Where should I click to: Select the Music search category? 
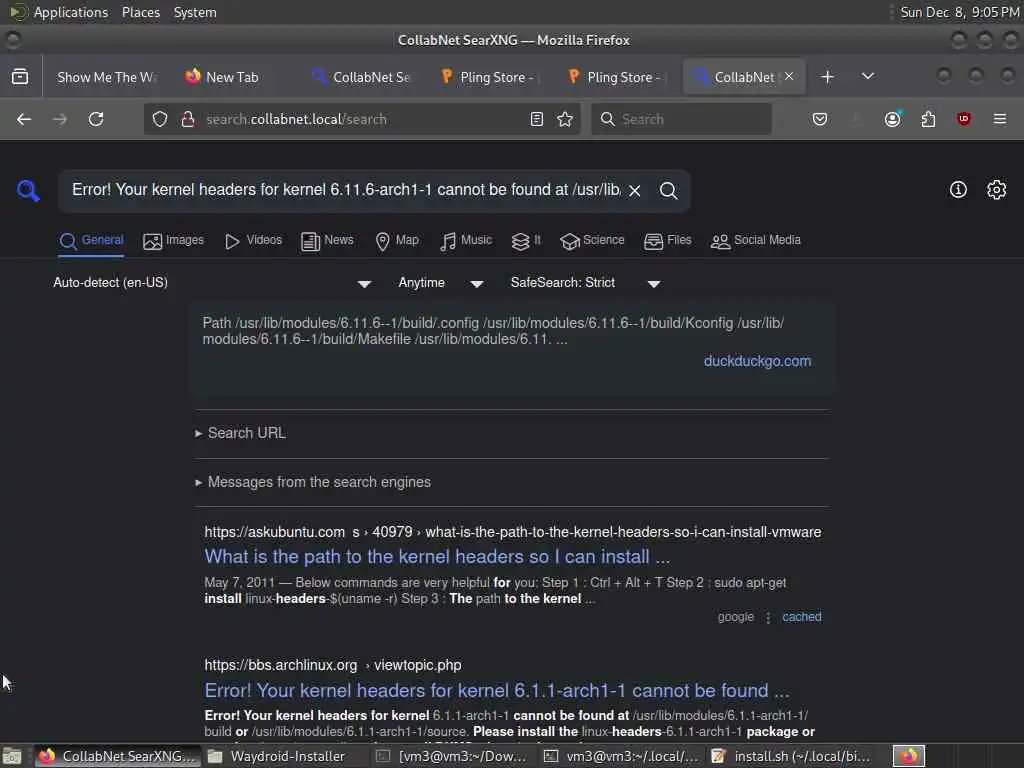coord(466,240)
